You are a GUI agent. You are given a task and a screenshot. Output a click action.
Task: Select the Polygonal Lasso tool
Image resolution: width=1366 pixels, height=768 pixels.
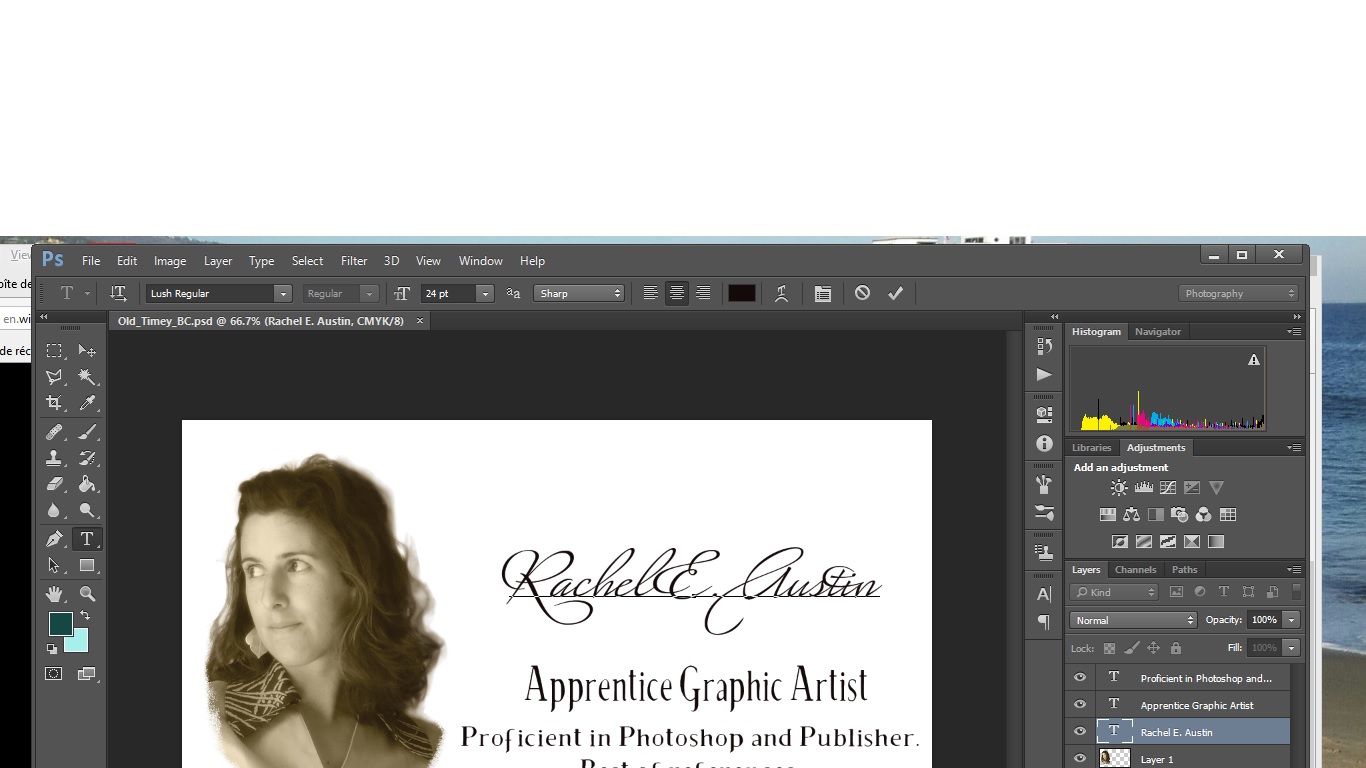(55, 377)
